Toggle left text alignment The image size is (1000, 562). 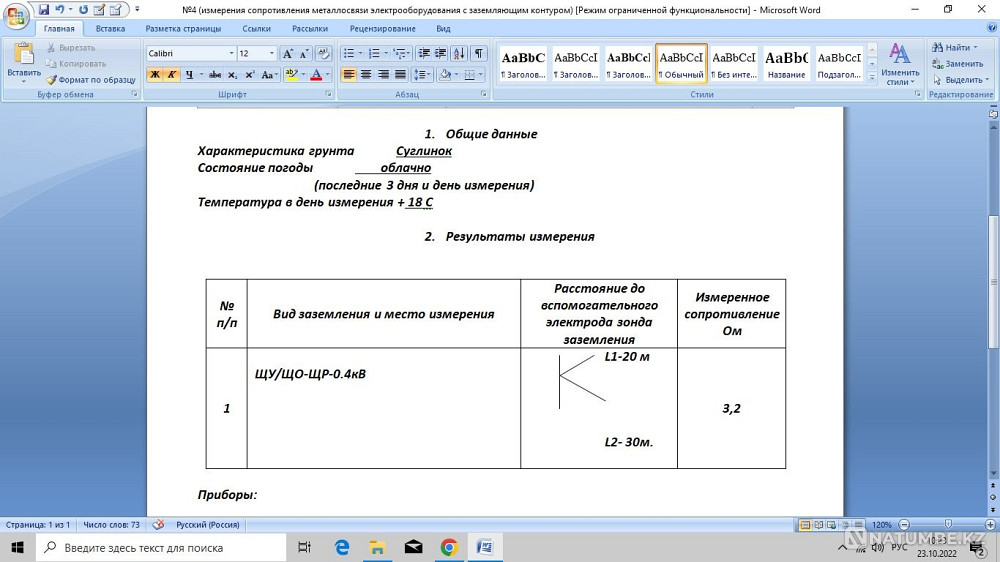(x=349, y=75)
